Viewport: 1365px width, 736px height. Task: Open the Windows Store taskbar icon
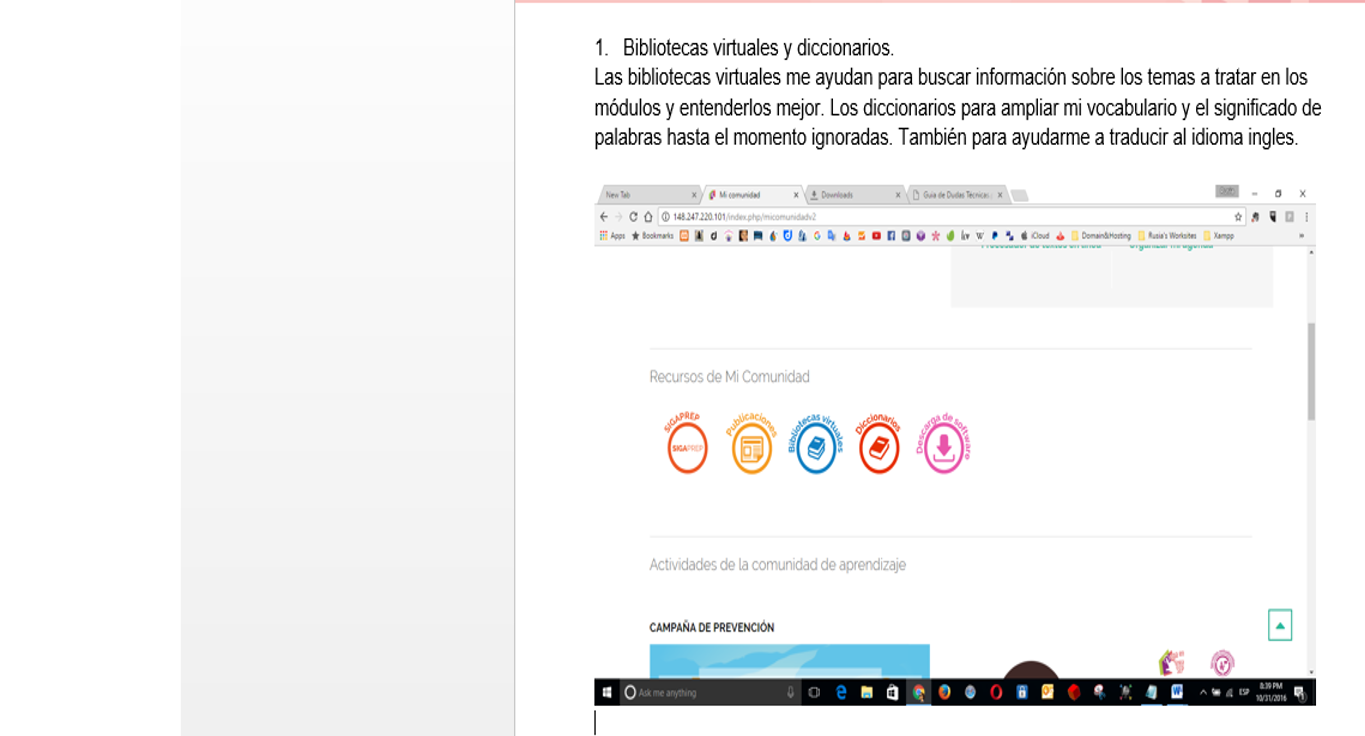tap(892, 692)
